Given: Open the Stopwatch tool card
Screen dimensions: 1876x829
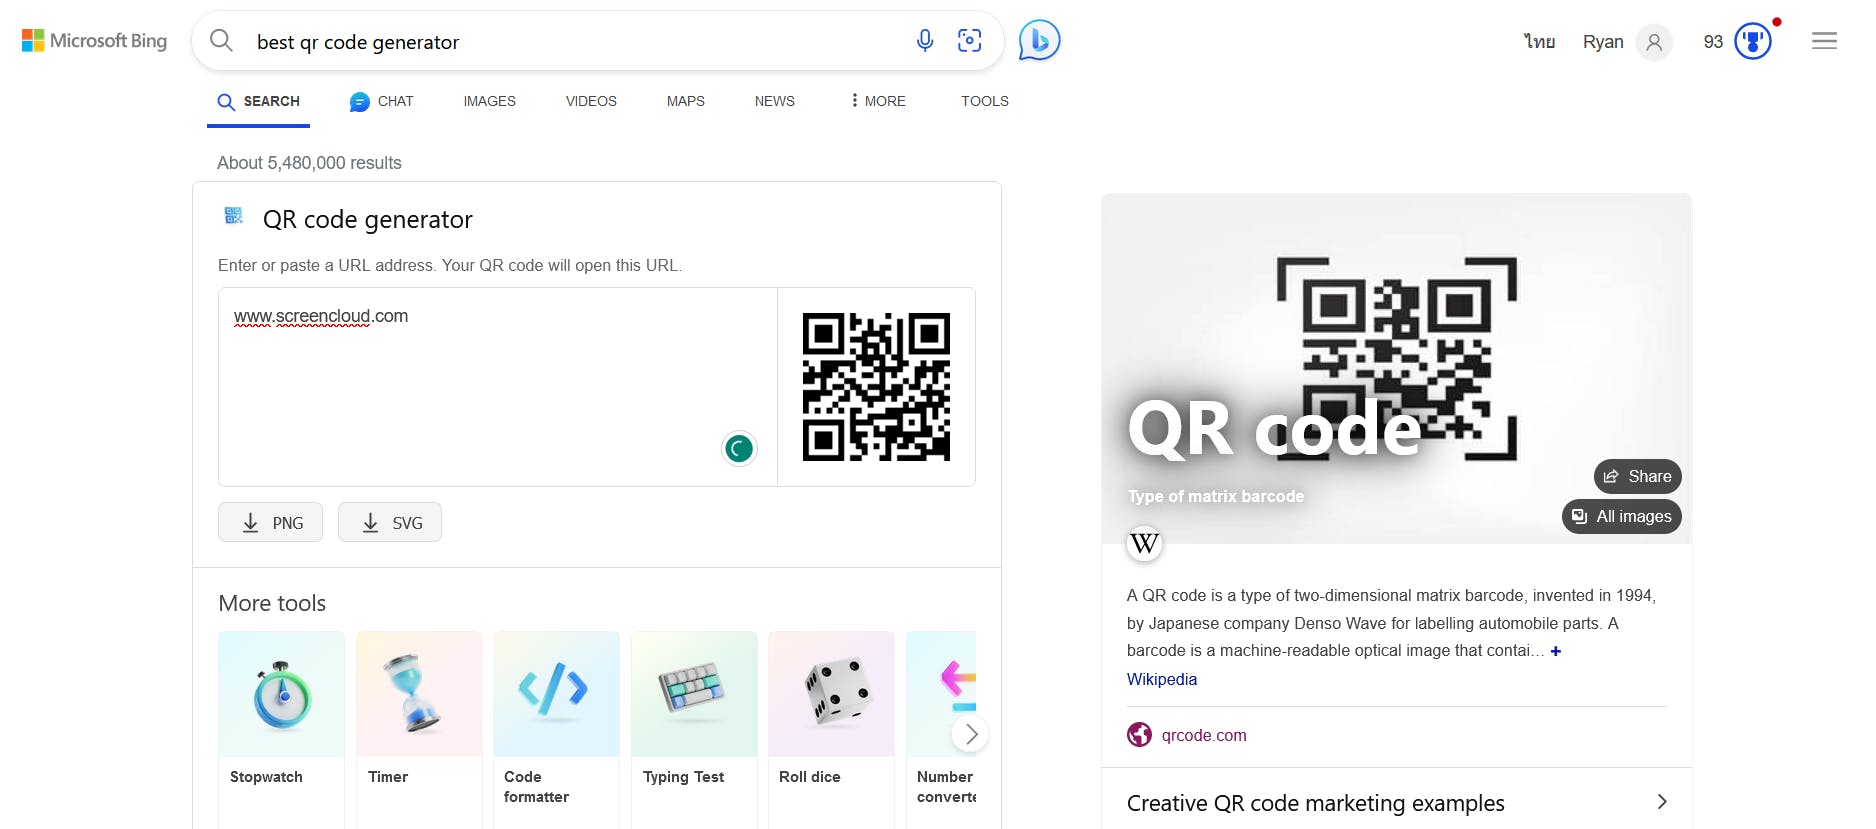Looking at the screenshot, I should click(281, 729).
